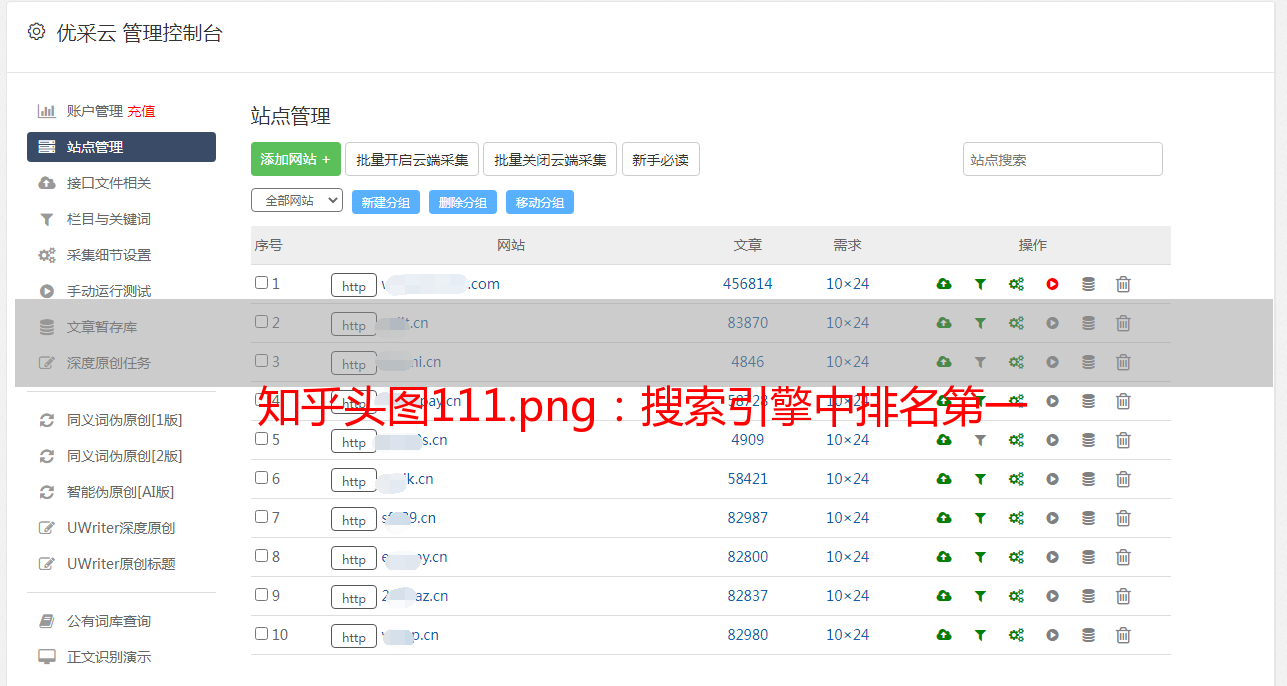Image resolution: width=1287 pixels, height=686 pixels.
Task: Delete site in row 7 via trash icon
Action: pos(1123,518)
